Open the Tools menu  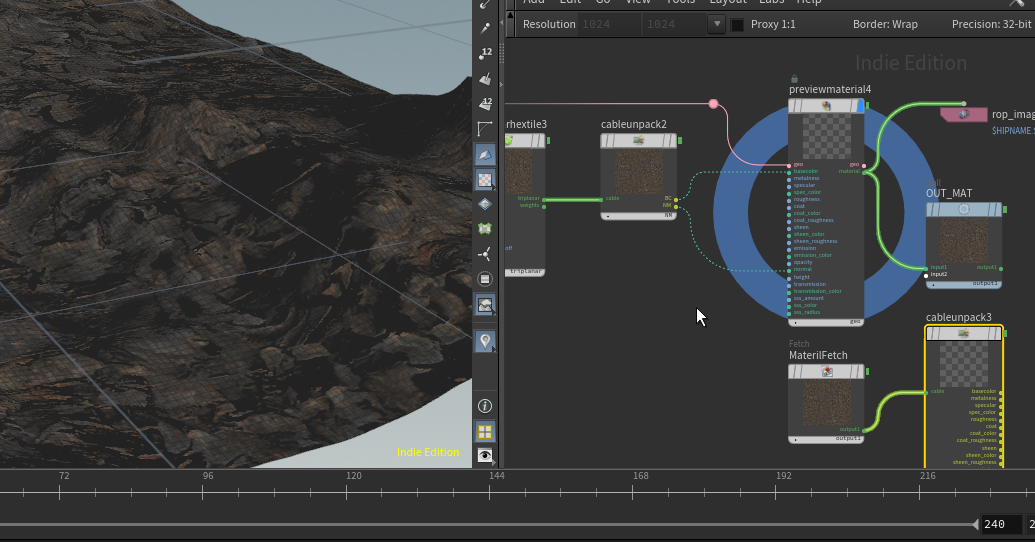681,3
